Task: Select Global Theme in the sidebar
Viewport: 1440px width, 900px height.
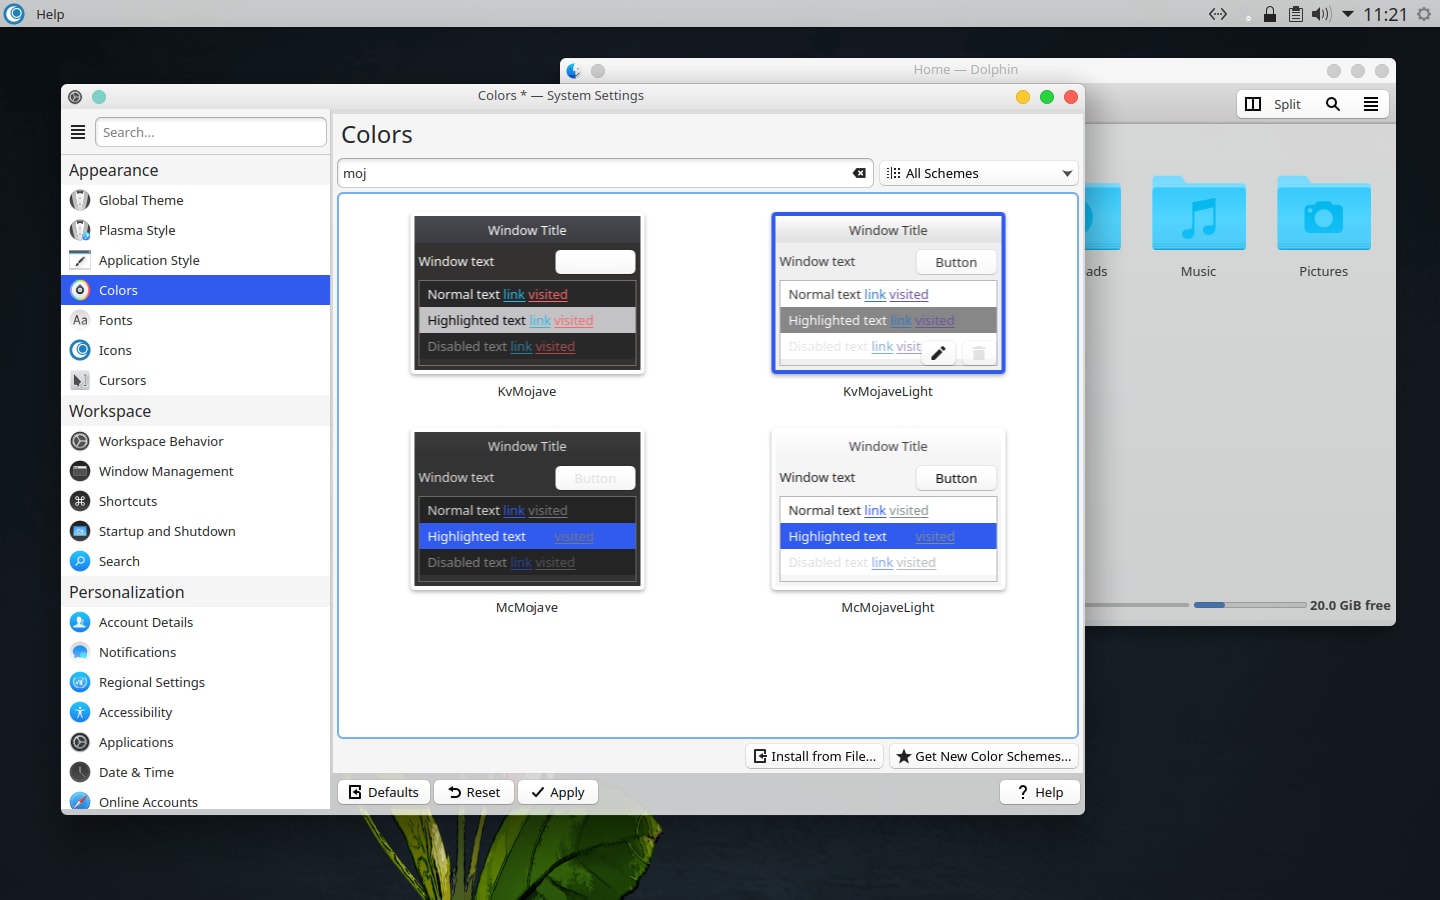Action: tap(141, 200)
